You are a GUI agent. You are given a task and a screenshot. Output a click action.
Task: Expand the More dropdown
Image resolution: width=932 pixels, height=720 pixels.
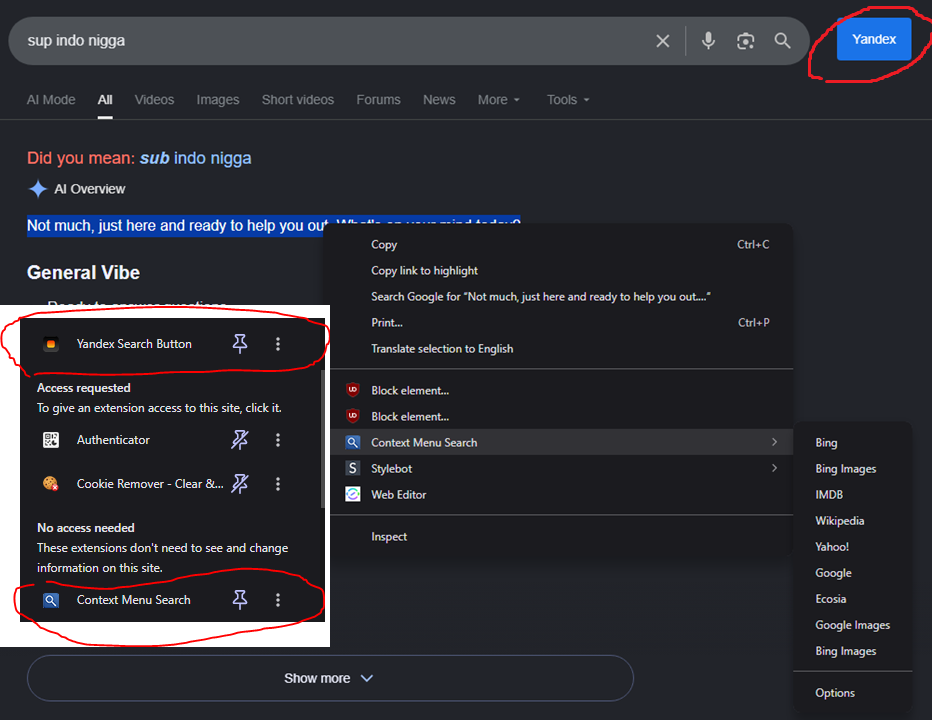(x=499, y=100)
